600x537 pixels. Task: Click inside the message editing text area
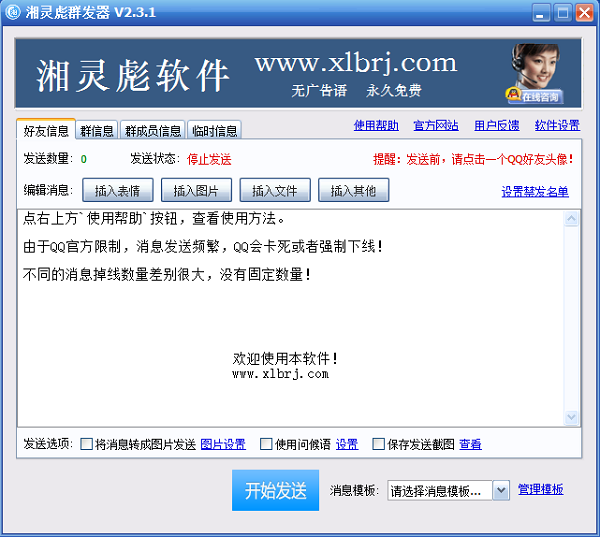tap(291, 318)
